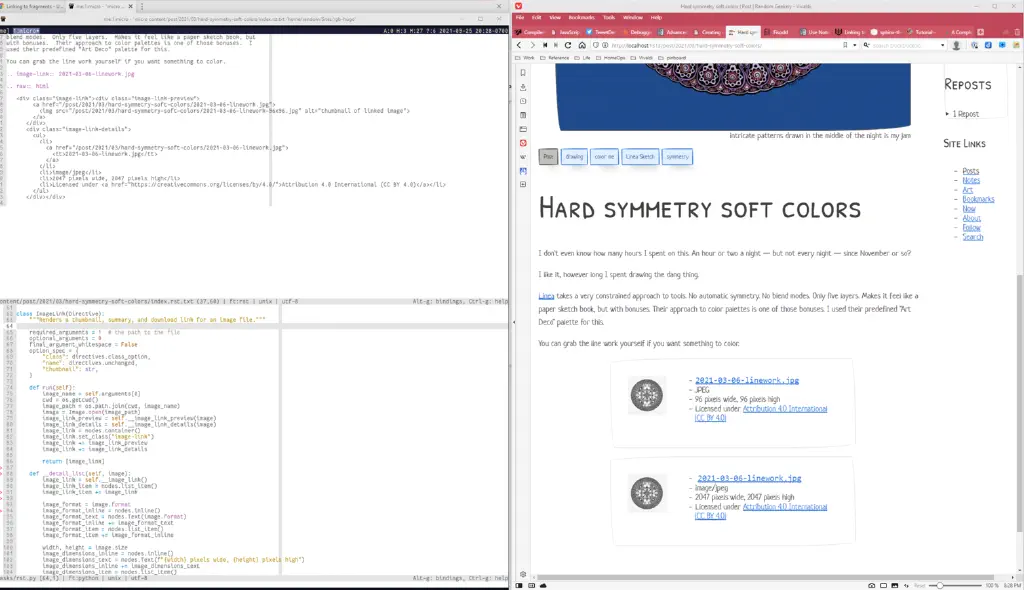
Task: Open the Bookmarks link under Site Links
Action: (x=978, y=199)
